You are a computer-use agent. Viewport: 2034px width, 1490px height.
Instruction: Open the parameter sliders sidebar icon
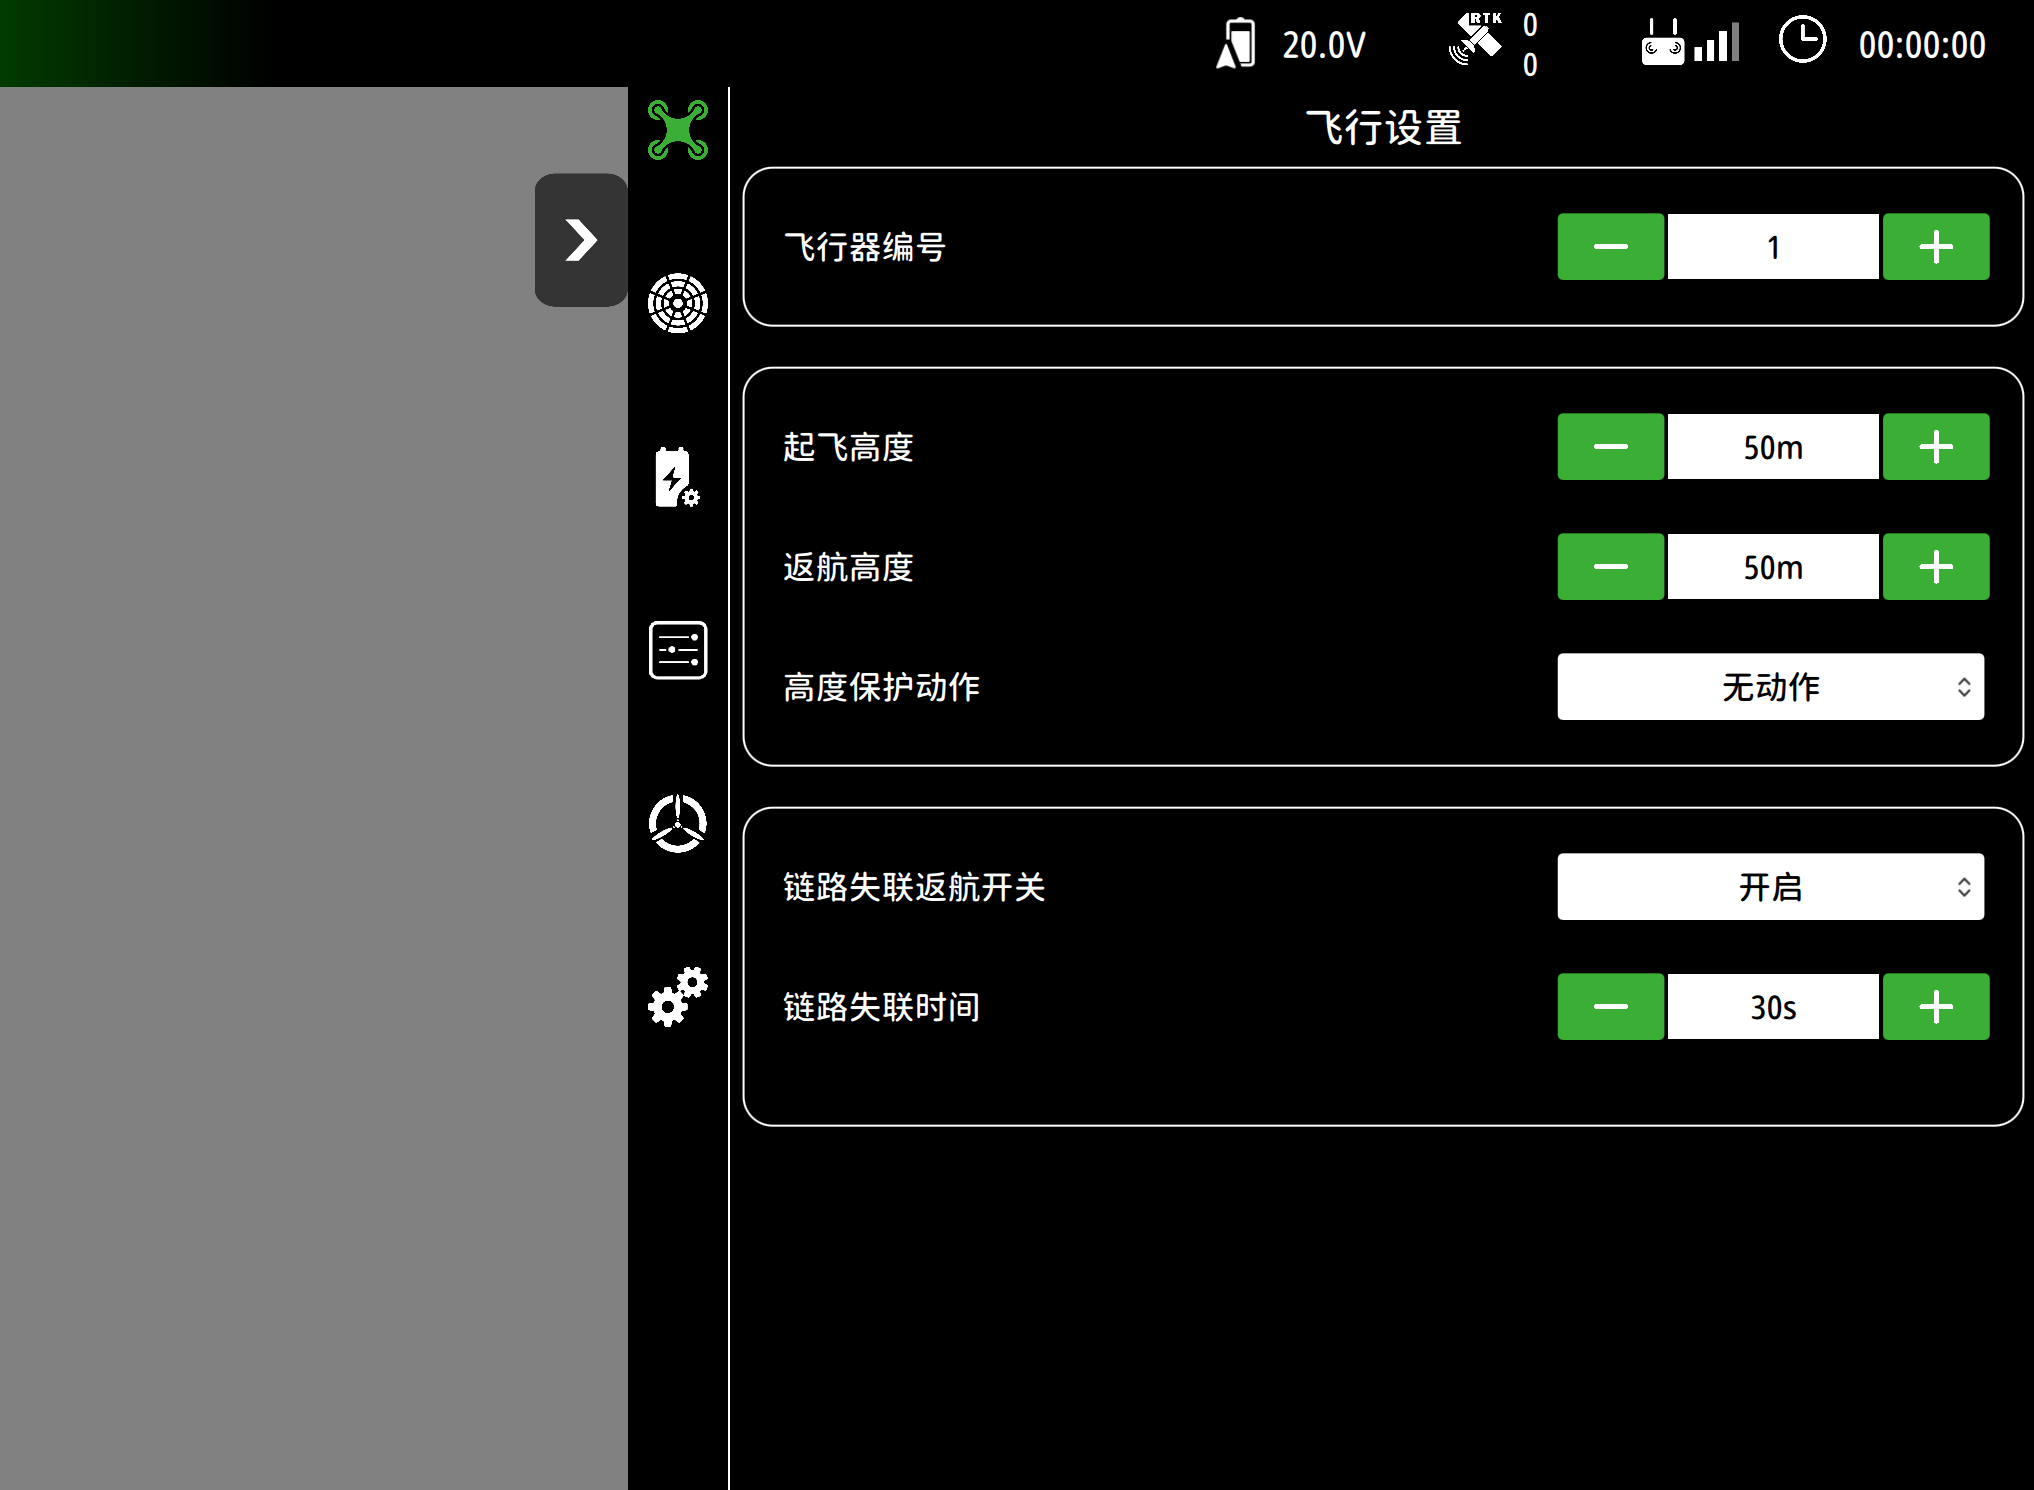tap(677, 650)
